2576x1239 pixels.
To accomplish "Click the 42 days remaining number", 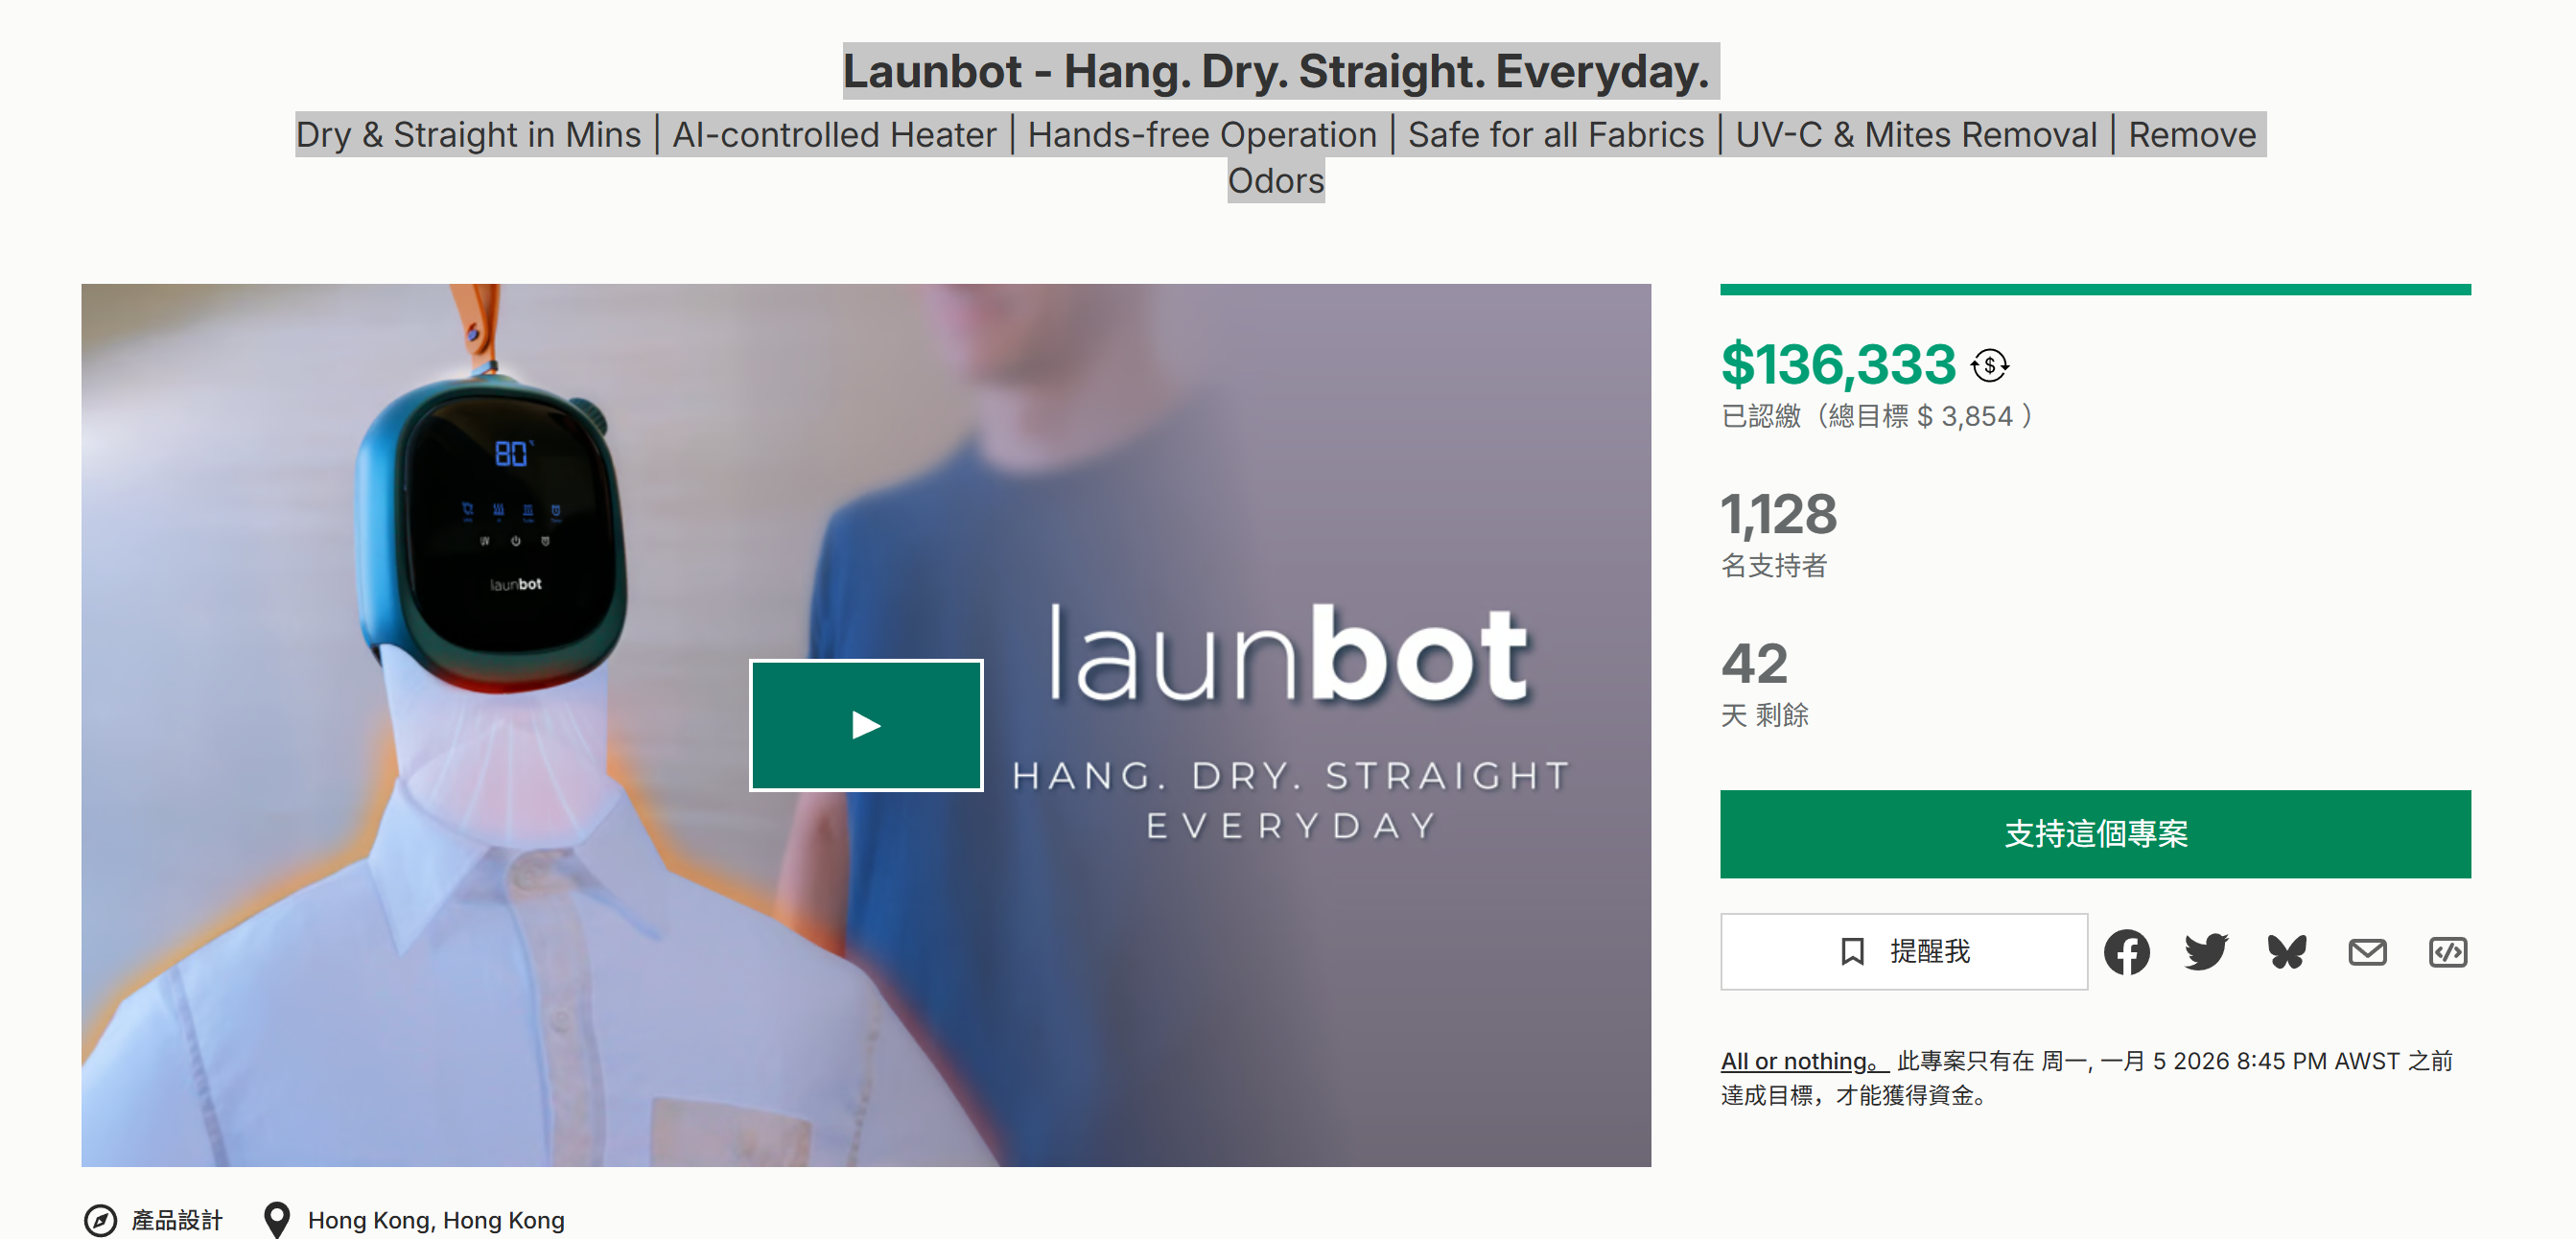I will point(1754,663).
